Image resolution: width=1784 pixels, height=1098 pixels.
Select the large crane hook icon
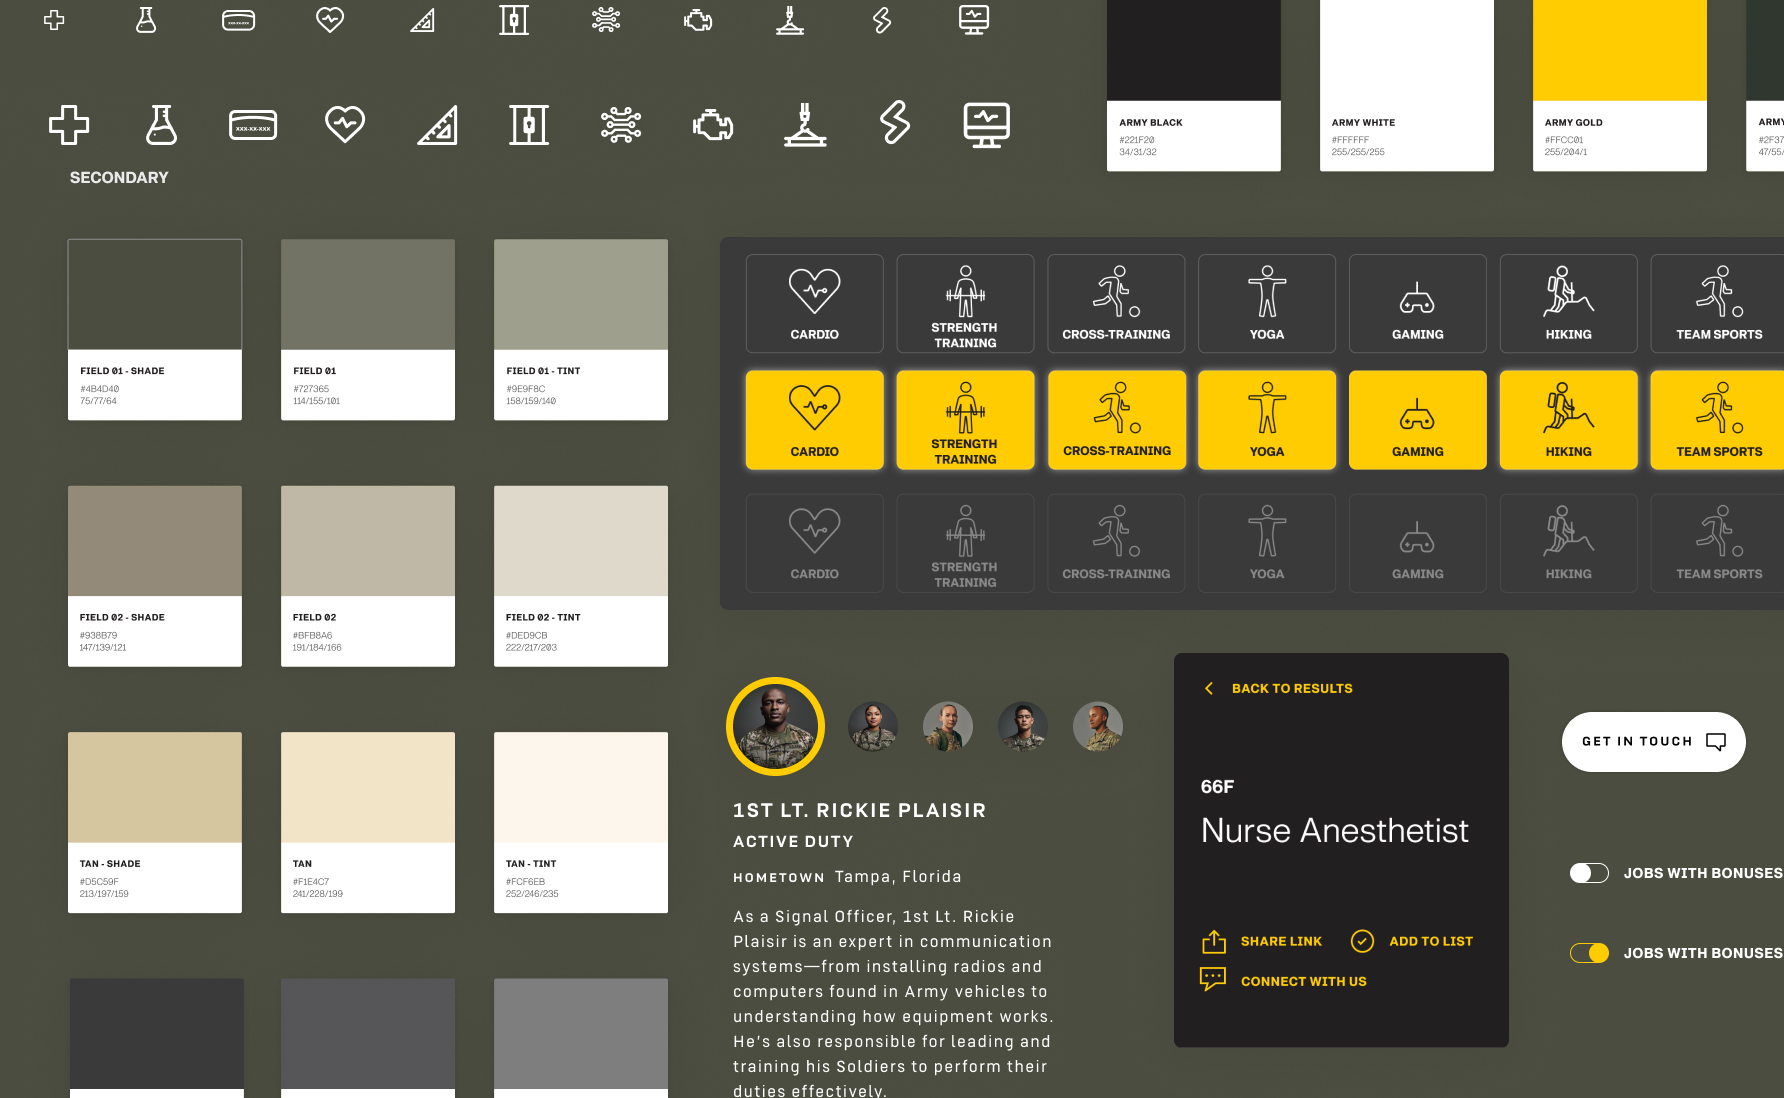click(805, 124)
